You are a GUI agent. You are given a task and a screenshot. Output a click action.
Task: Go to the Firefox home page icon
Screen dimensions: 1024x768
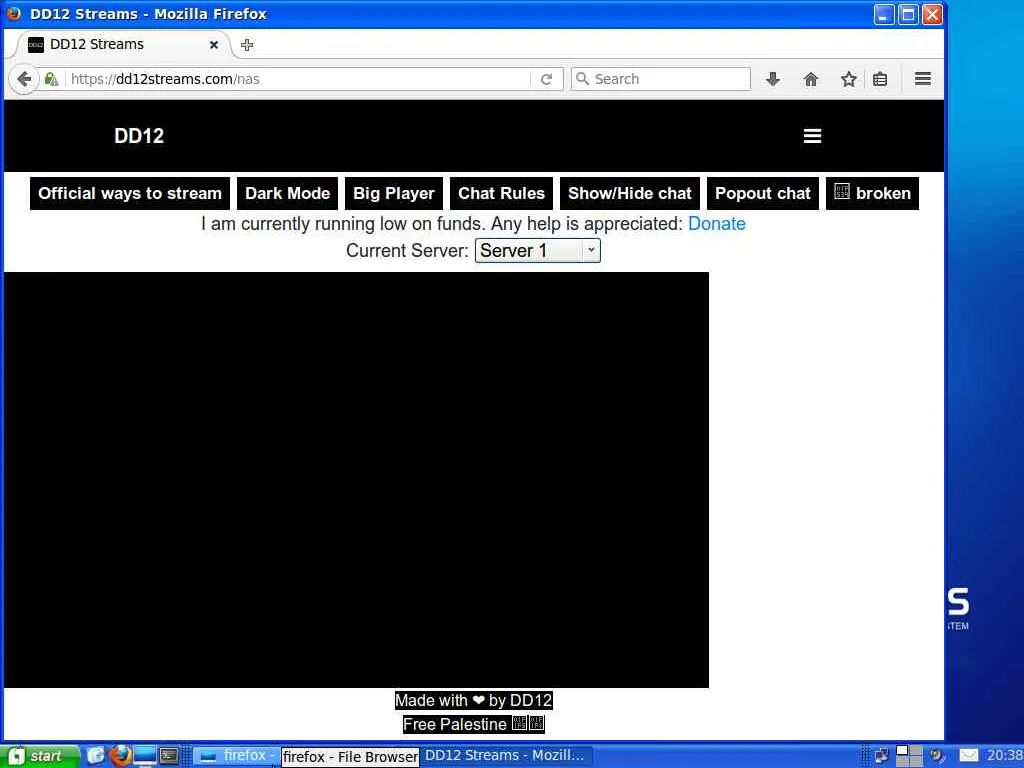pos(810,79)
